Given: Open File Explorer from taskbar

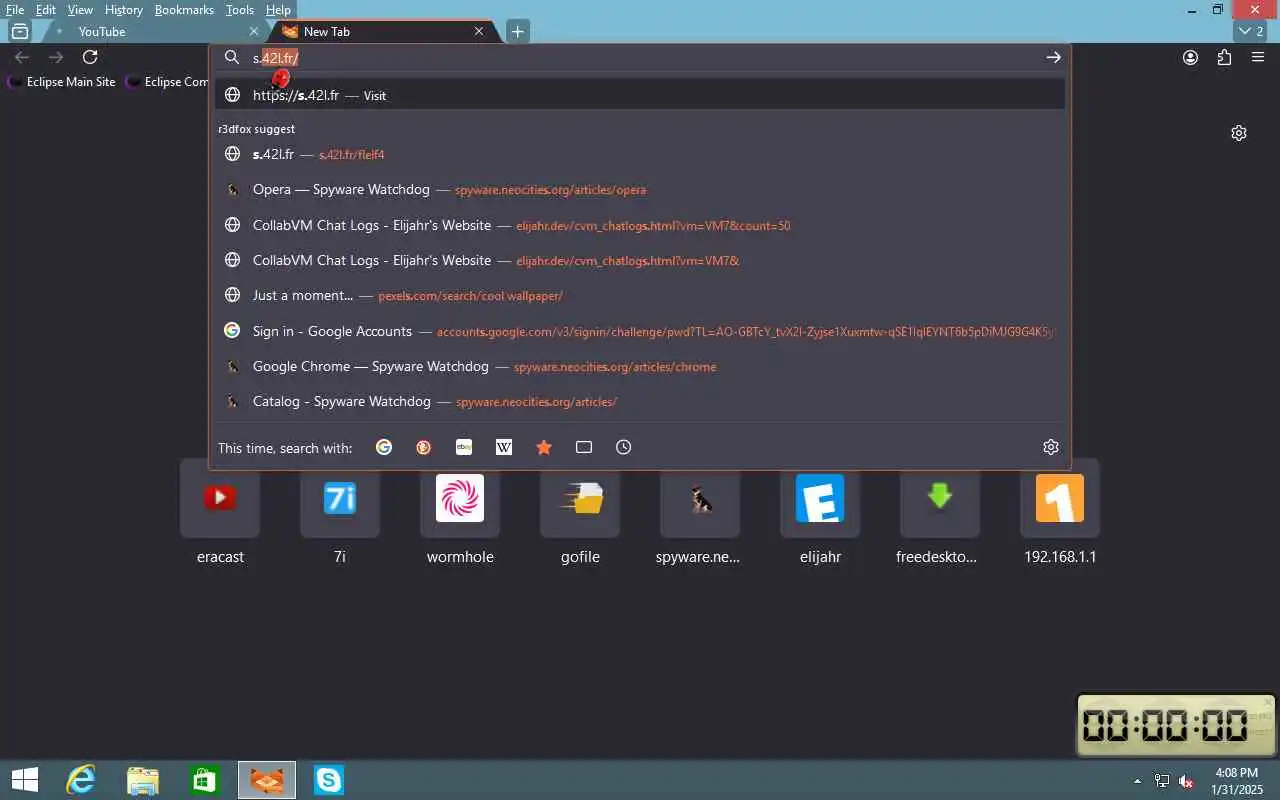Looking at the screenshot, I should 143,779.
